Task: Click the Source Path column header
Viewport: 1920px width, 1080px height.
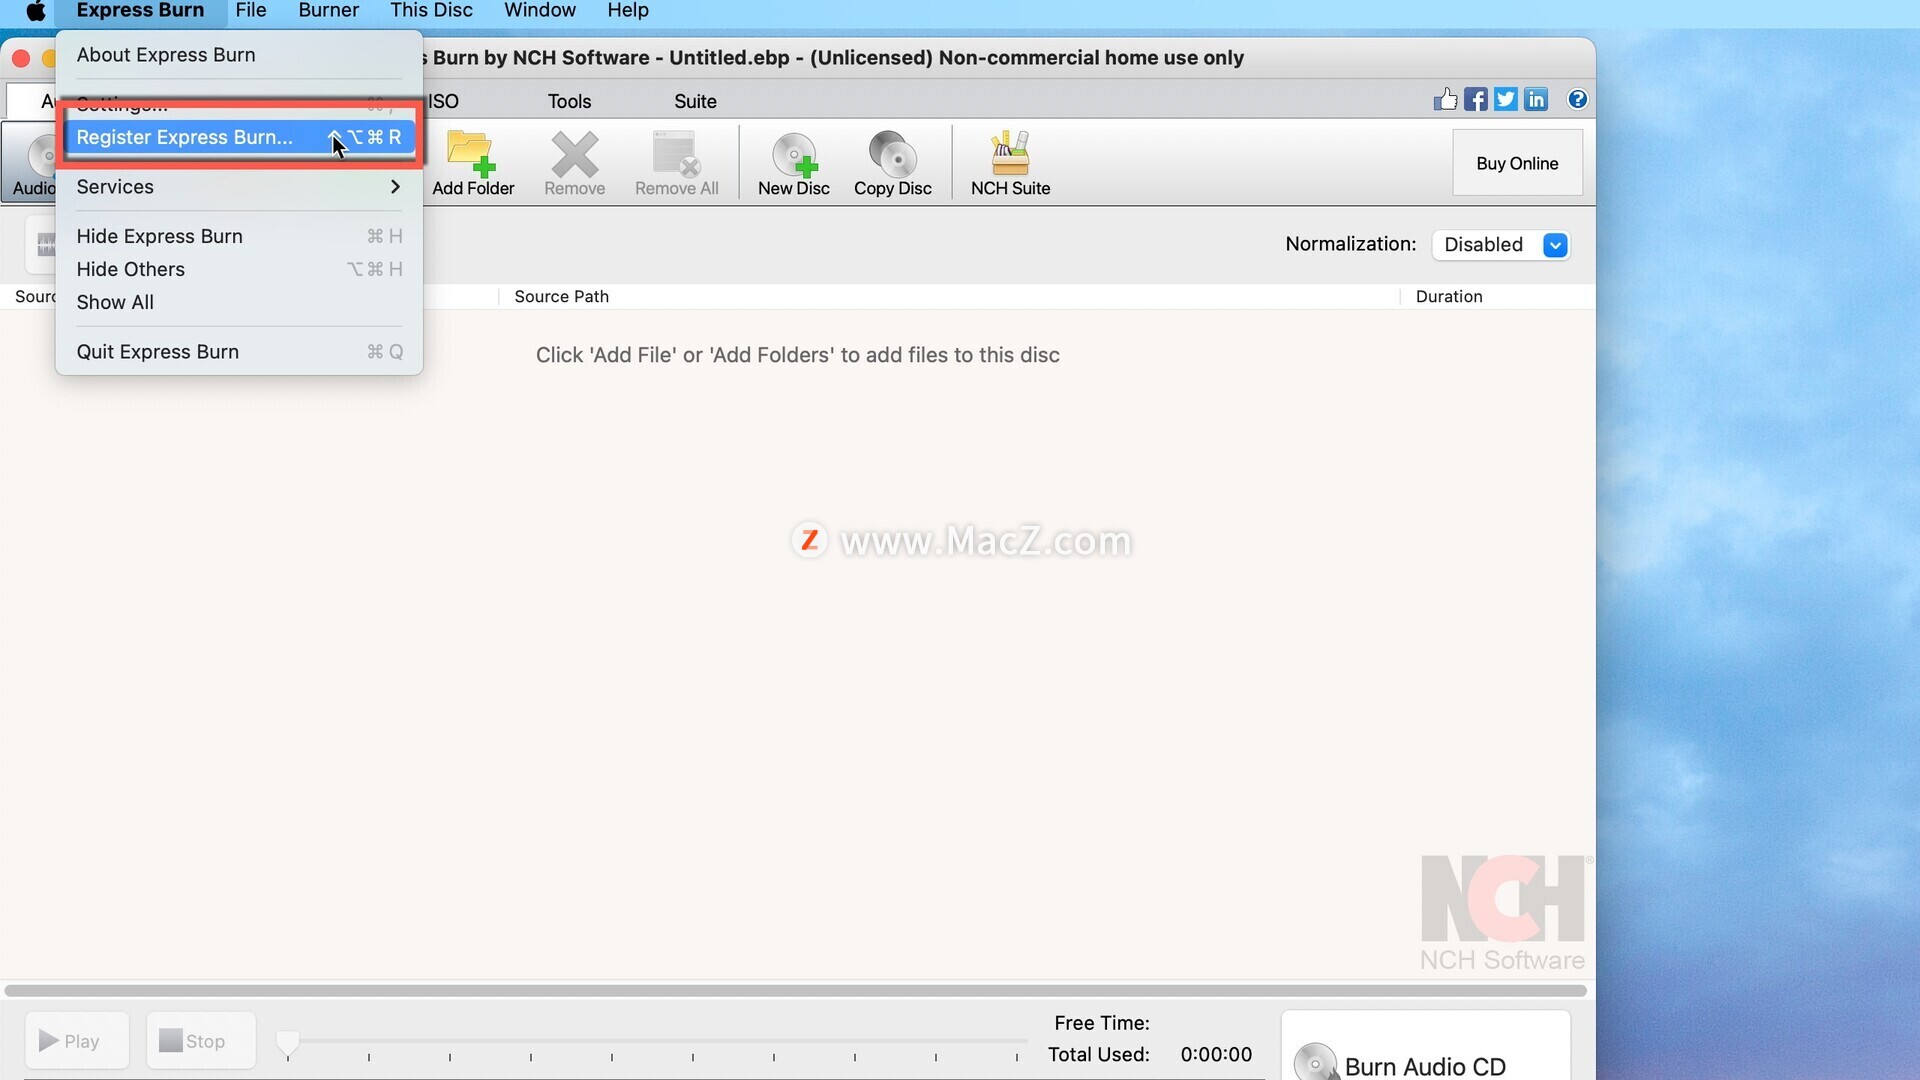Action: click(561, 296)
